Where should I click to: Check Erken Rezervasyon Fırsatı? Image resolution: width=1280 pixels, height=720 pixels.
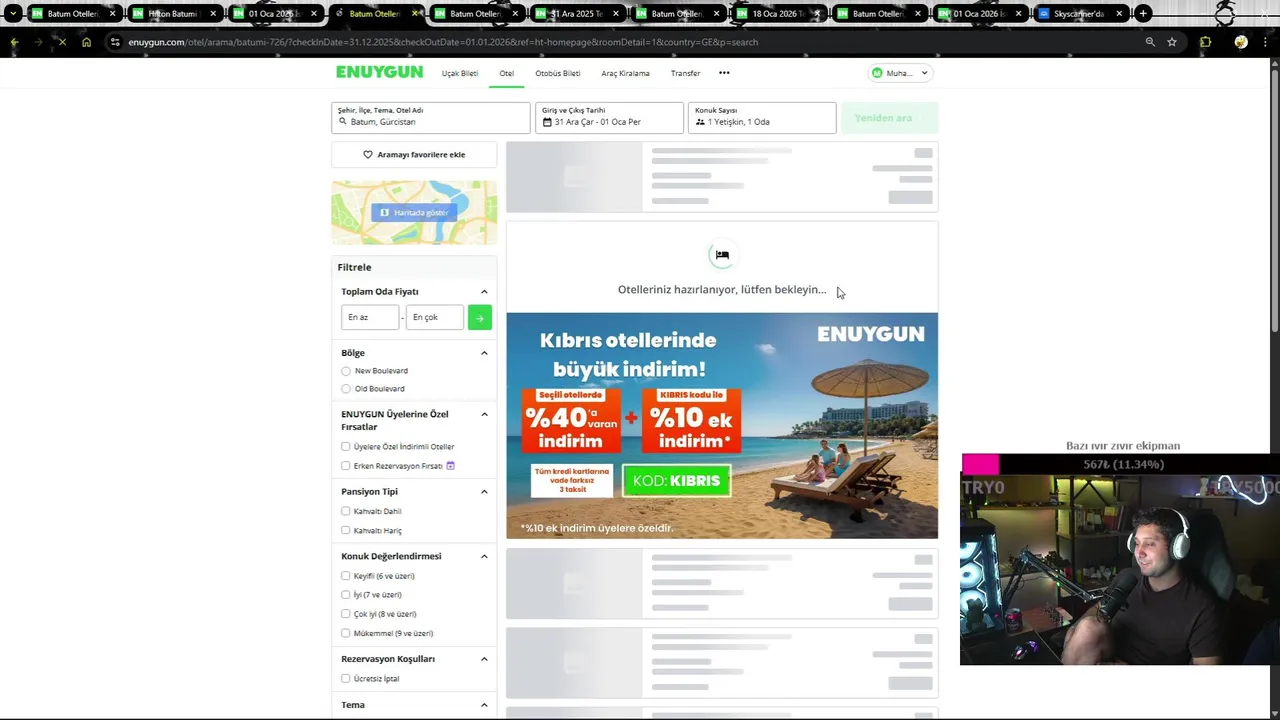346,466
